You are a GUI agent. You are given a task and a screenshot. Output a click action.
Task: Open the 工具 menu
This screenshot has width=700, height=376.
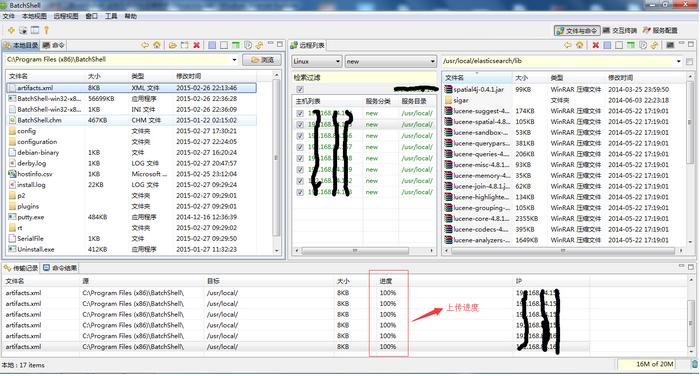pyautogui.click(x=111, y=16)
